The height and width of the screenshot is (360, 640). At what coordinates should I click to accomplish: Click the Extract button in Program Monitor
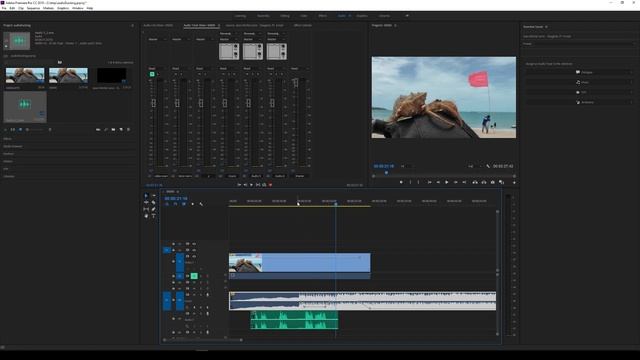484,182
